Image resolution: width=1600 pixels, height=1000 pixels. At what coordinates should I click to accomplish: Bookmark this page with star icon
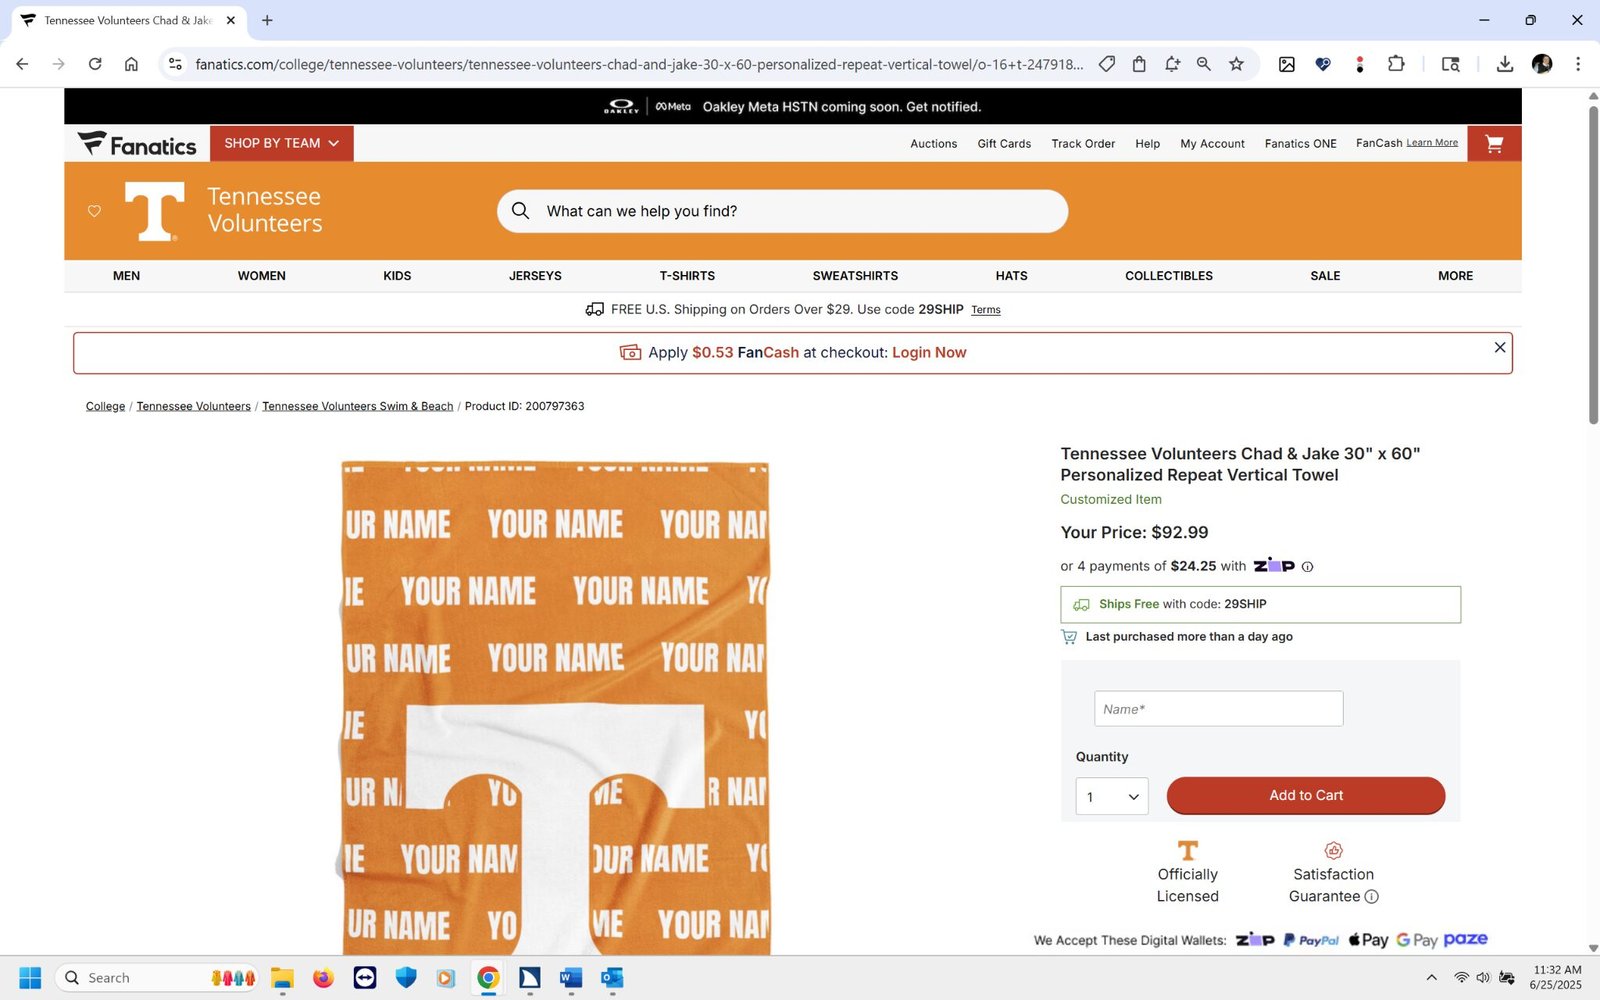1236,64
